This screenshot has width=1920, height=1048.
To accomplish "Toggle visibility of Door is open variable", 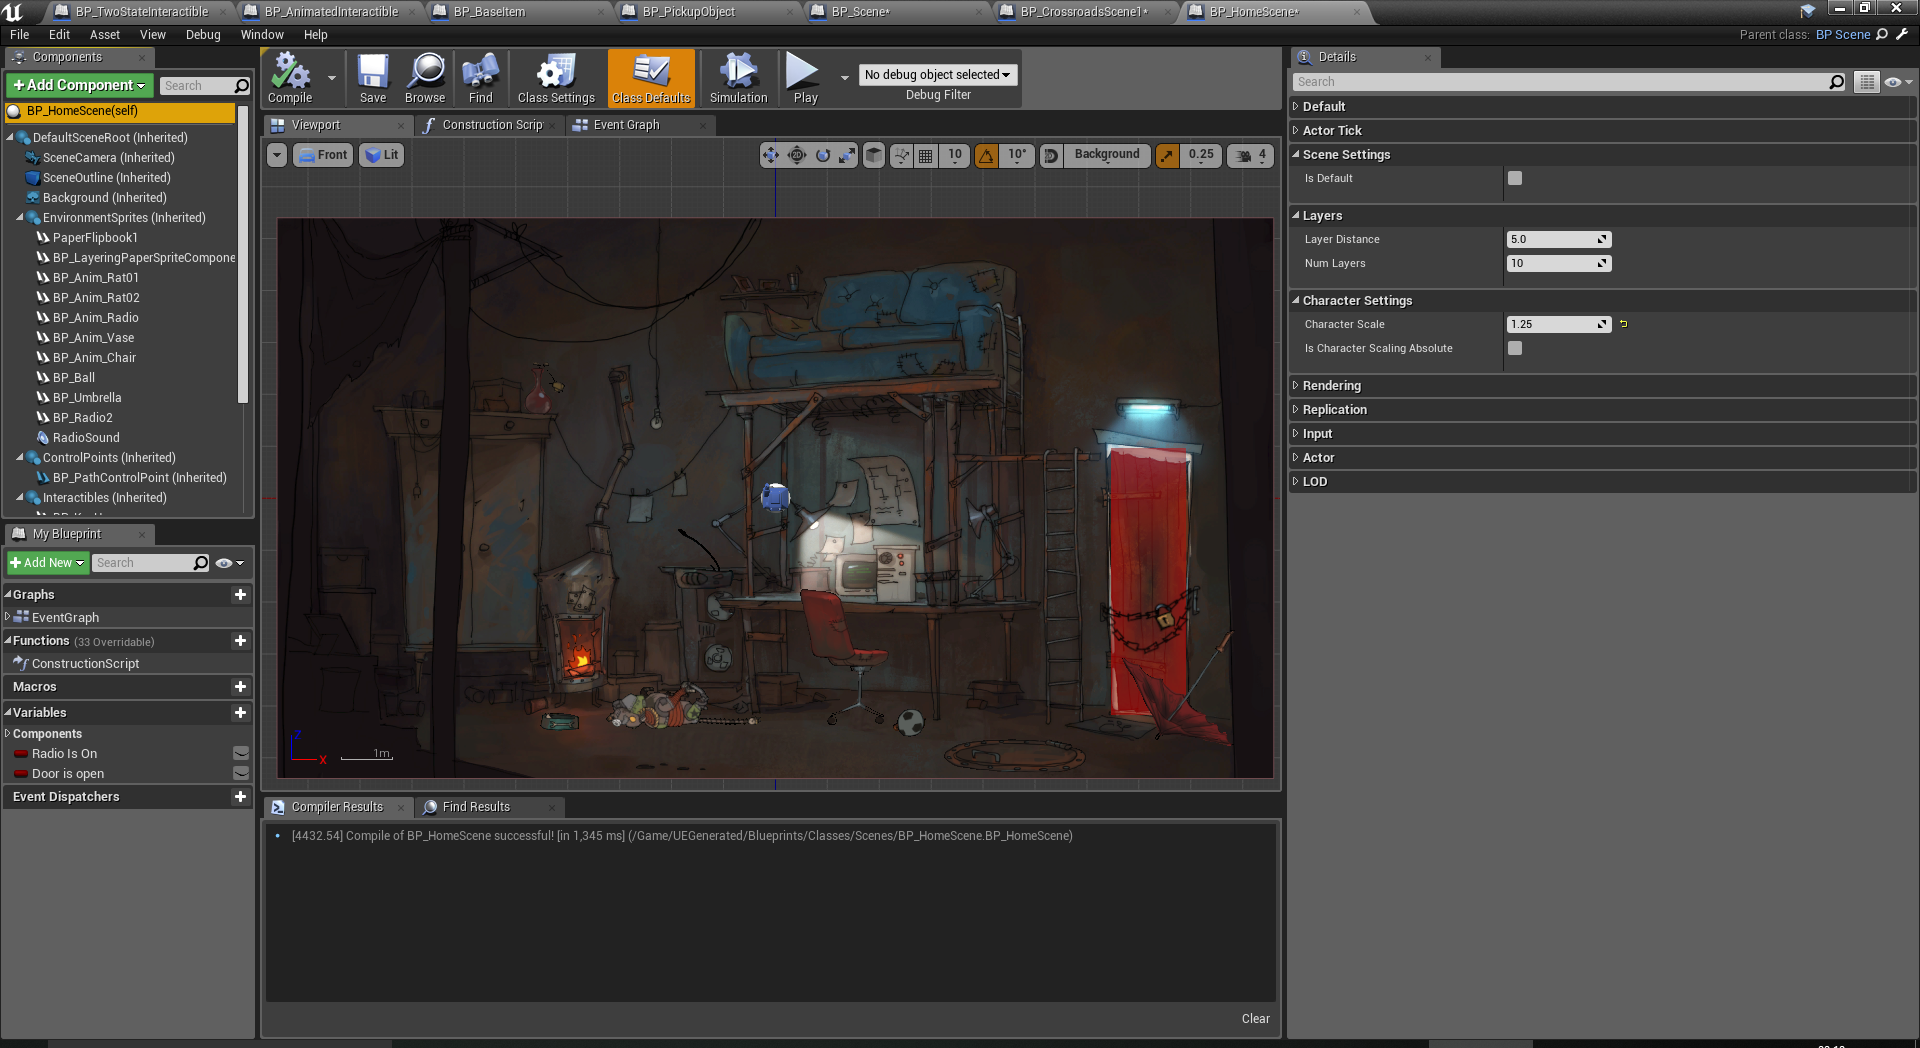I will coord(241,773).
